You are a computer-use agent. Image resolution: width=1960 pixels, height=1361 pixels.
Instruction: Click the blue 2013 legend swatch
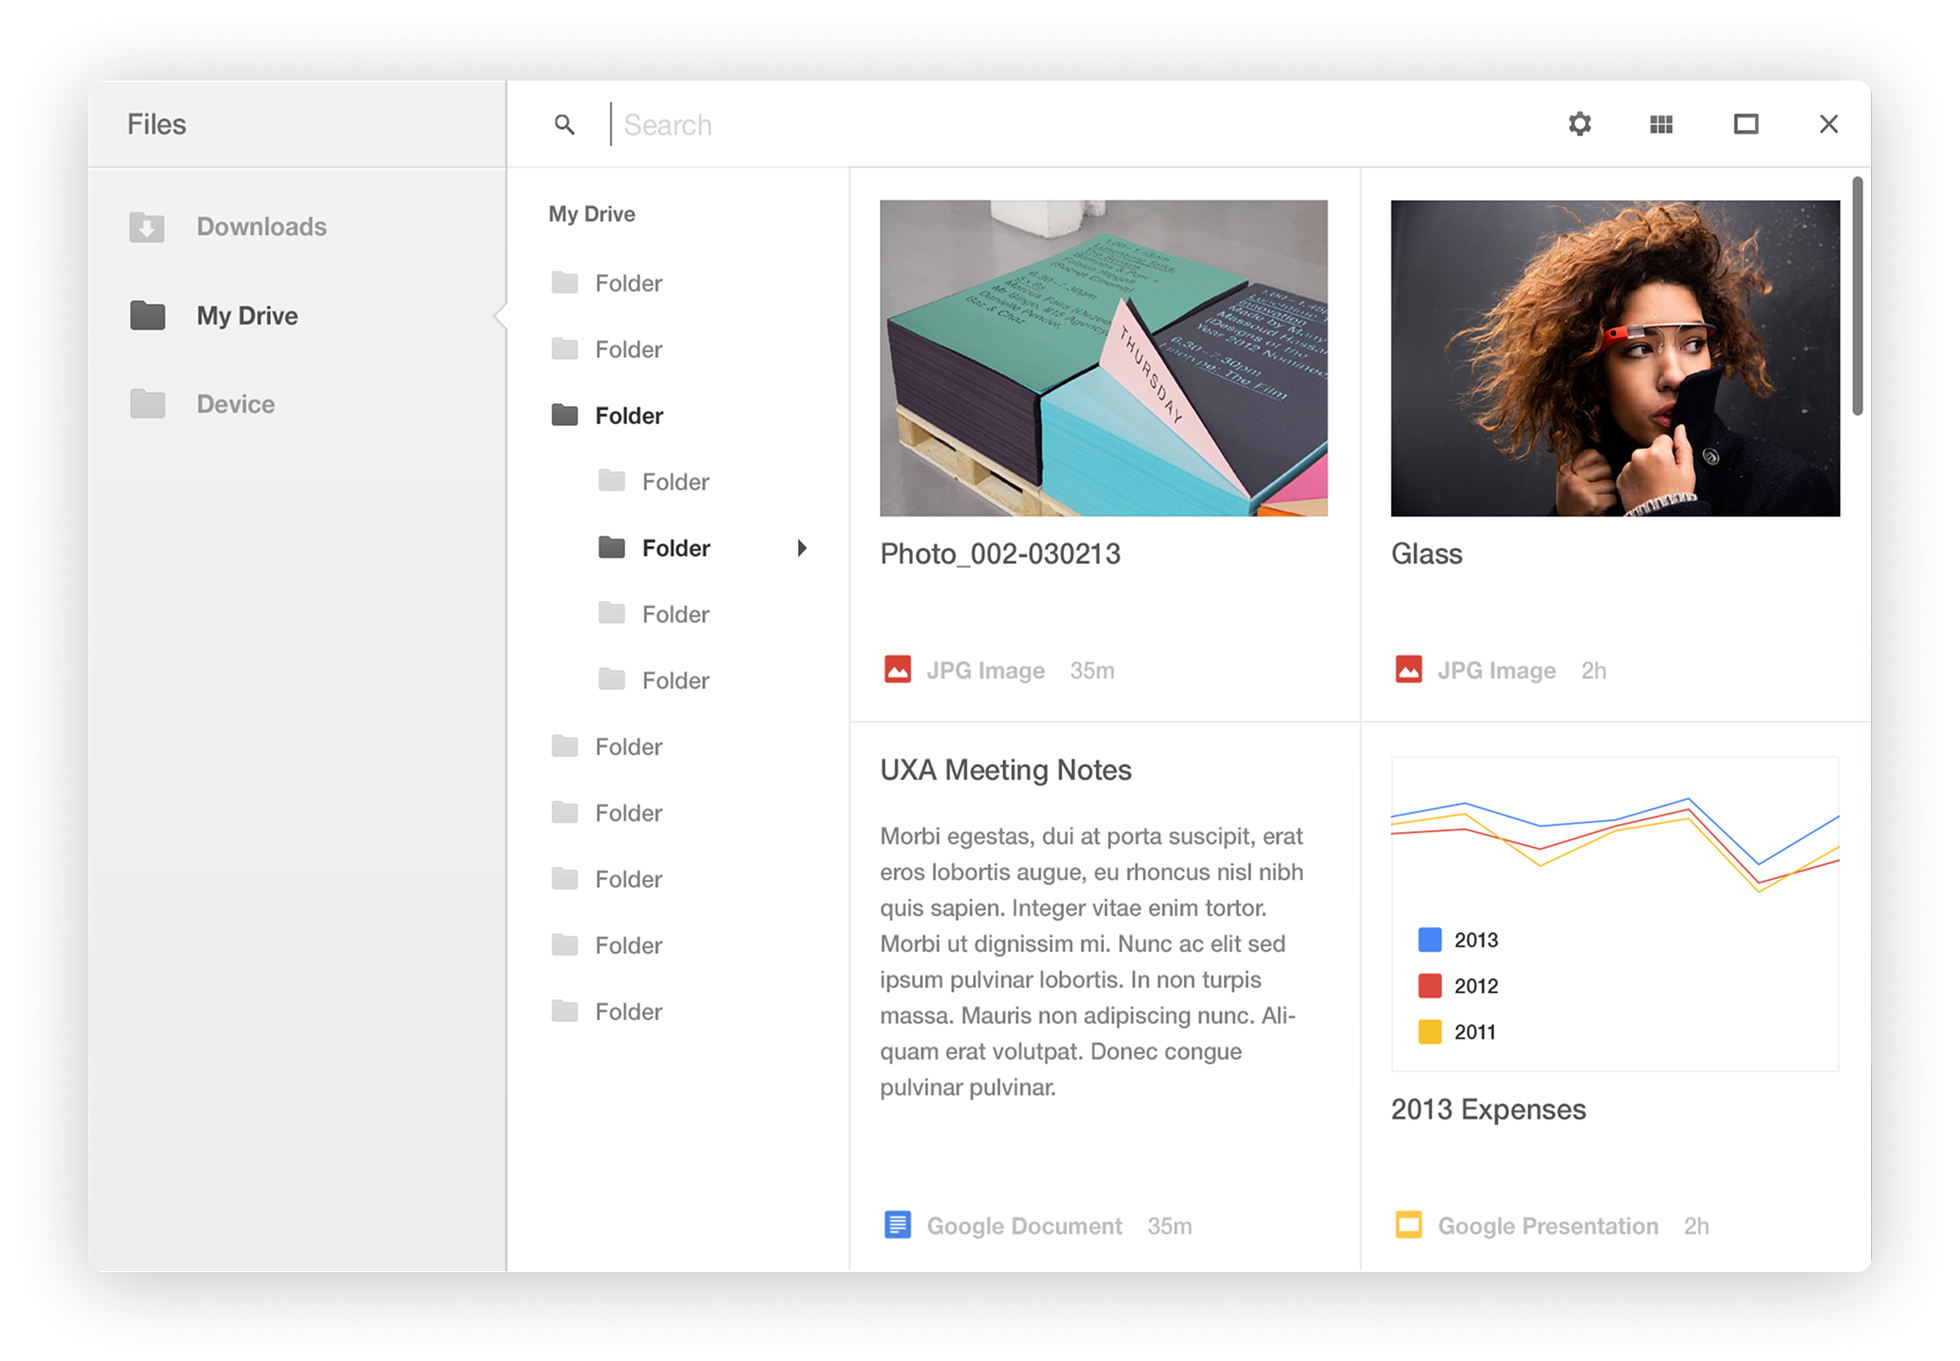[1430, 940]
